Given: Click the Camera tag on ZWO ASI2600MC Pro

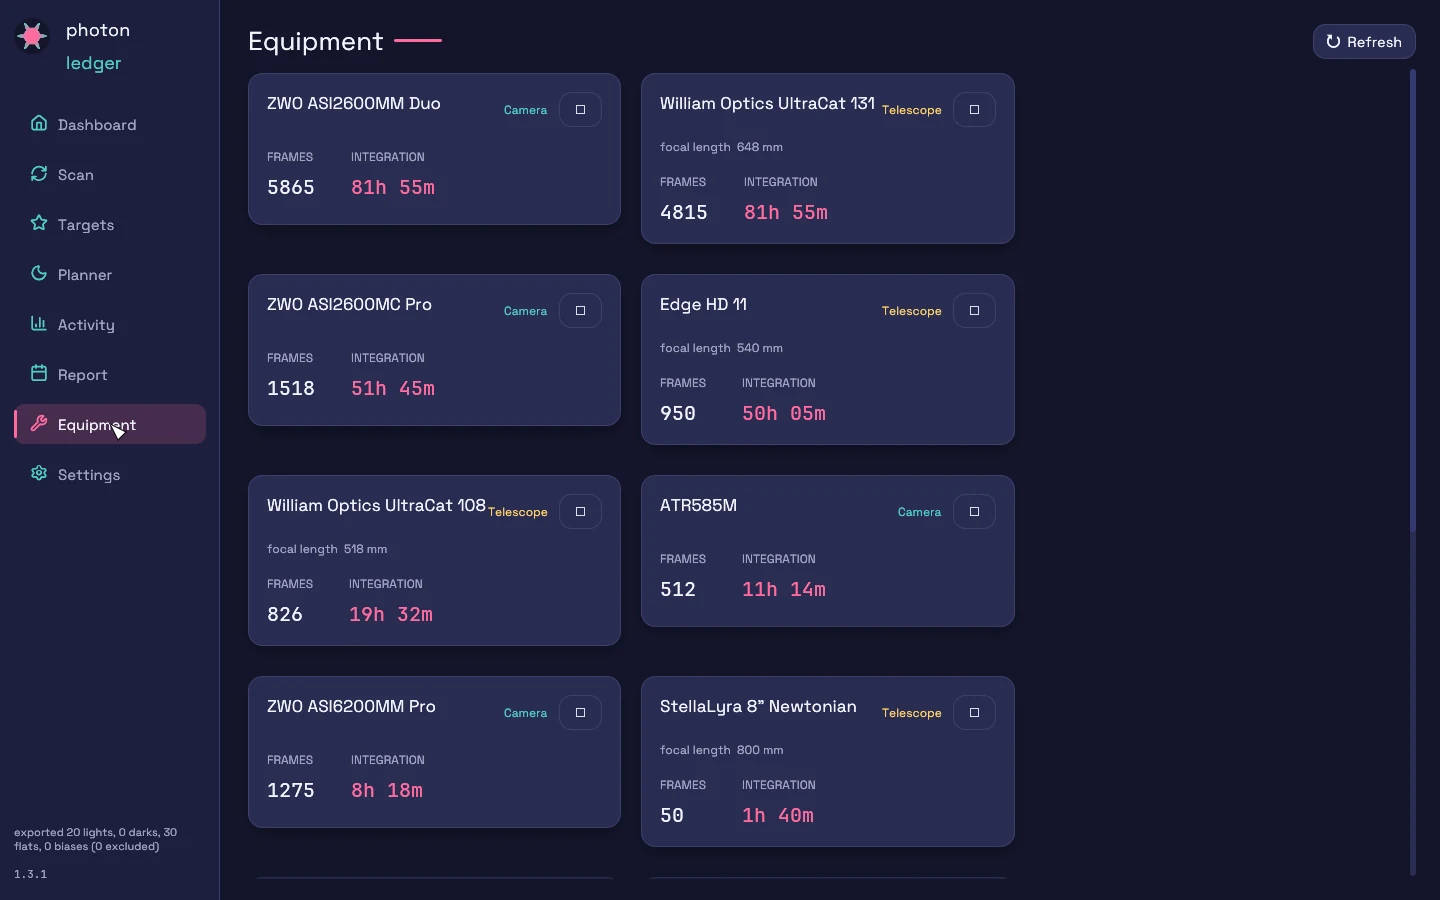Looking at the screenshot, I should click(x=525, y=311).
